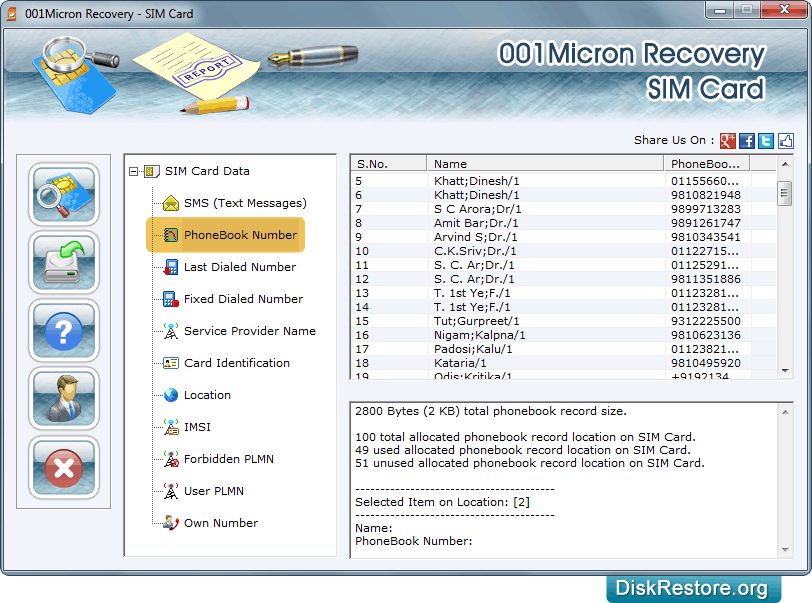Click the Fixed Dialed Number icon
The height and width of the screenshot is (603, 812).
tap(171, 299)
